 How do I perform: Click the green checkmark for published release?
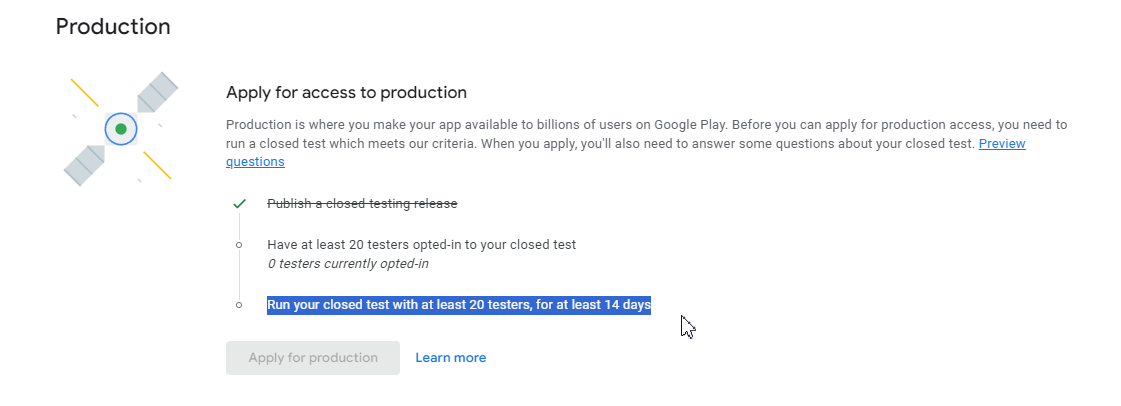click(239, 204)
